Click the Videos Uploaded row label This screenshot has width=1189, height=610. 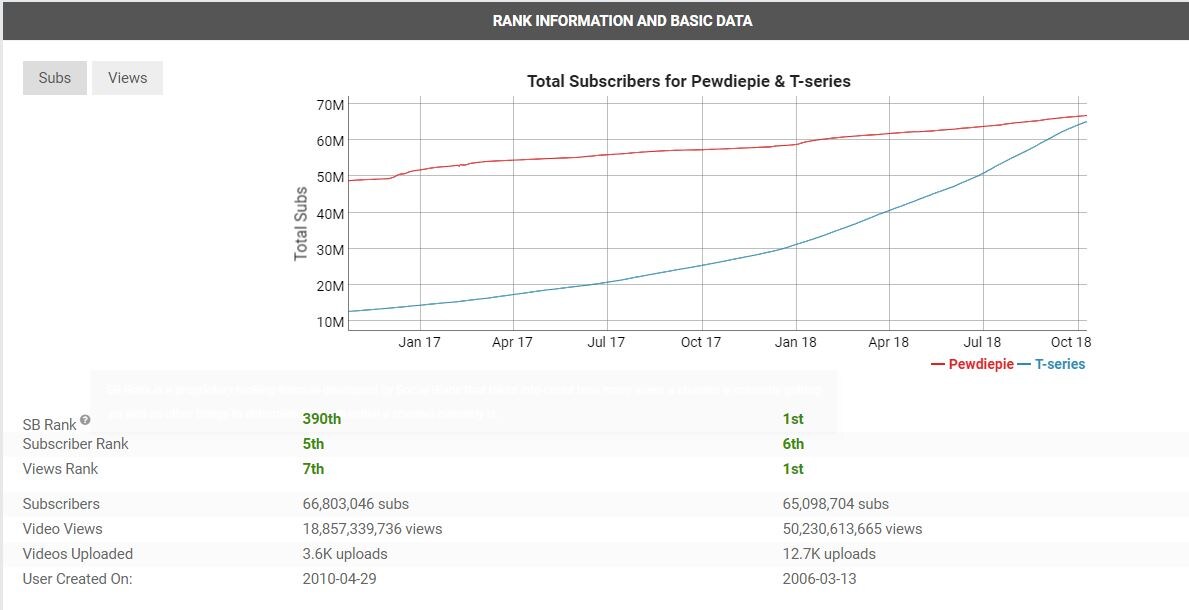[x=77, y=554]
